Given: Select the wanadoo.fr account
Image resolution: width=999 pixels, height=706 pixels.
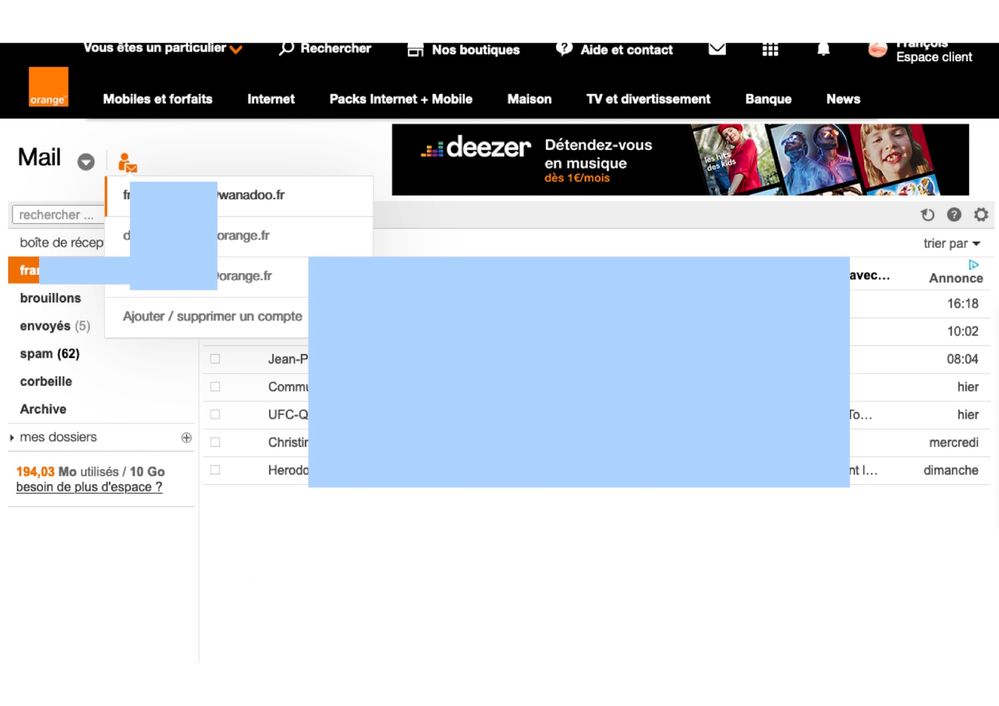Looking at the screenshot, I should 239,196.
